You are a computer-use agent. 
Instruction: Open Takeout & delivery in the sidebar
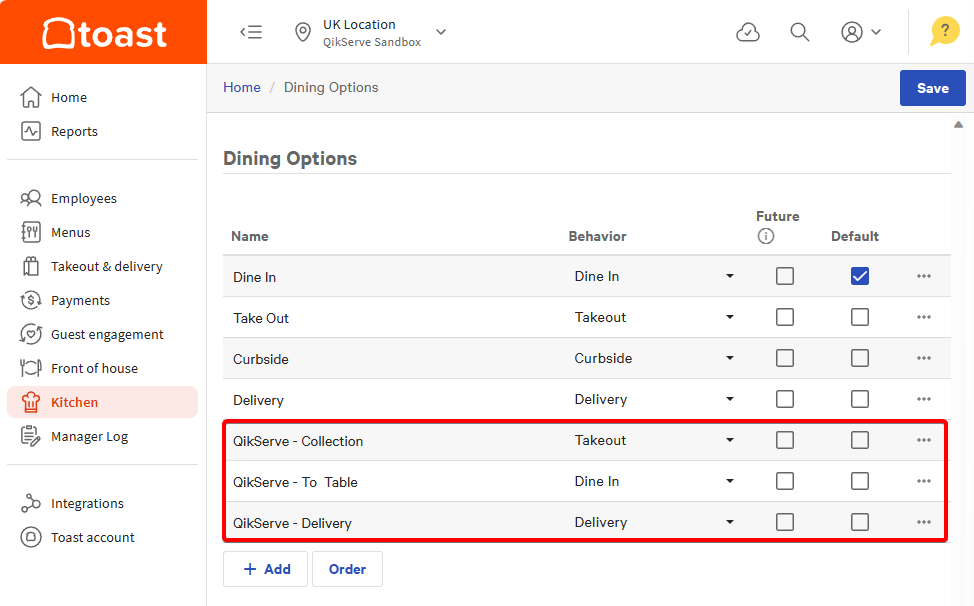[x=106, y=266]
